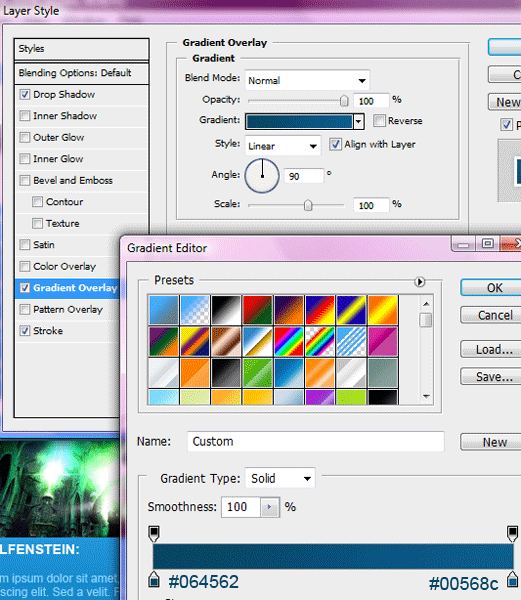Disable the Stroke effect checkbox
Viewport: 521px width, 600px height.
tap(25, 331)
